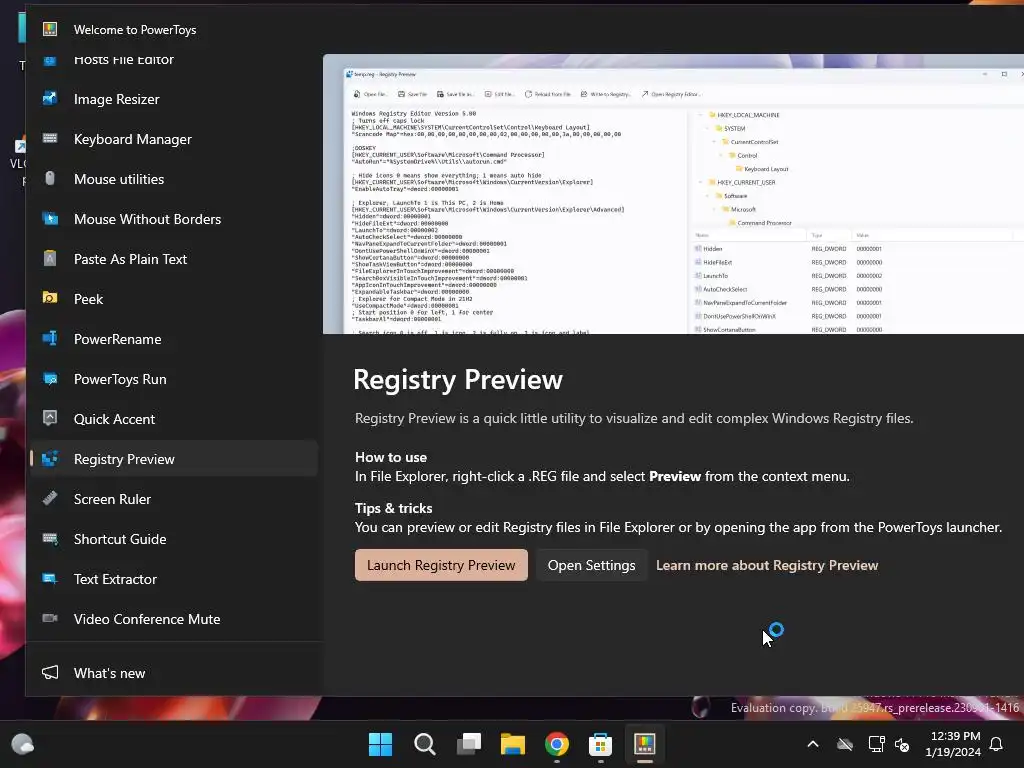Select Screen Ruler in the sidebar

(x=174, y=498)
